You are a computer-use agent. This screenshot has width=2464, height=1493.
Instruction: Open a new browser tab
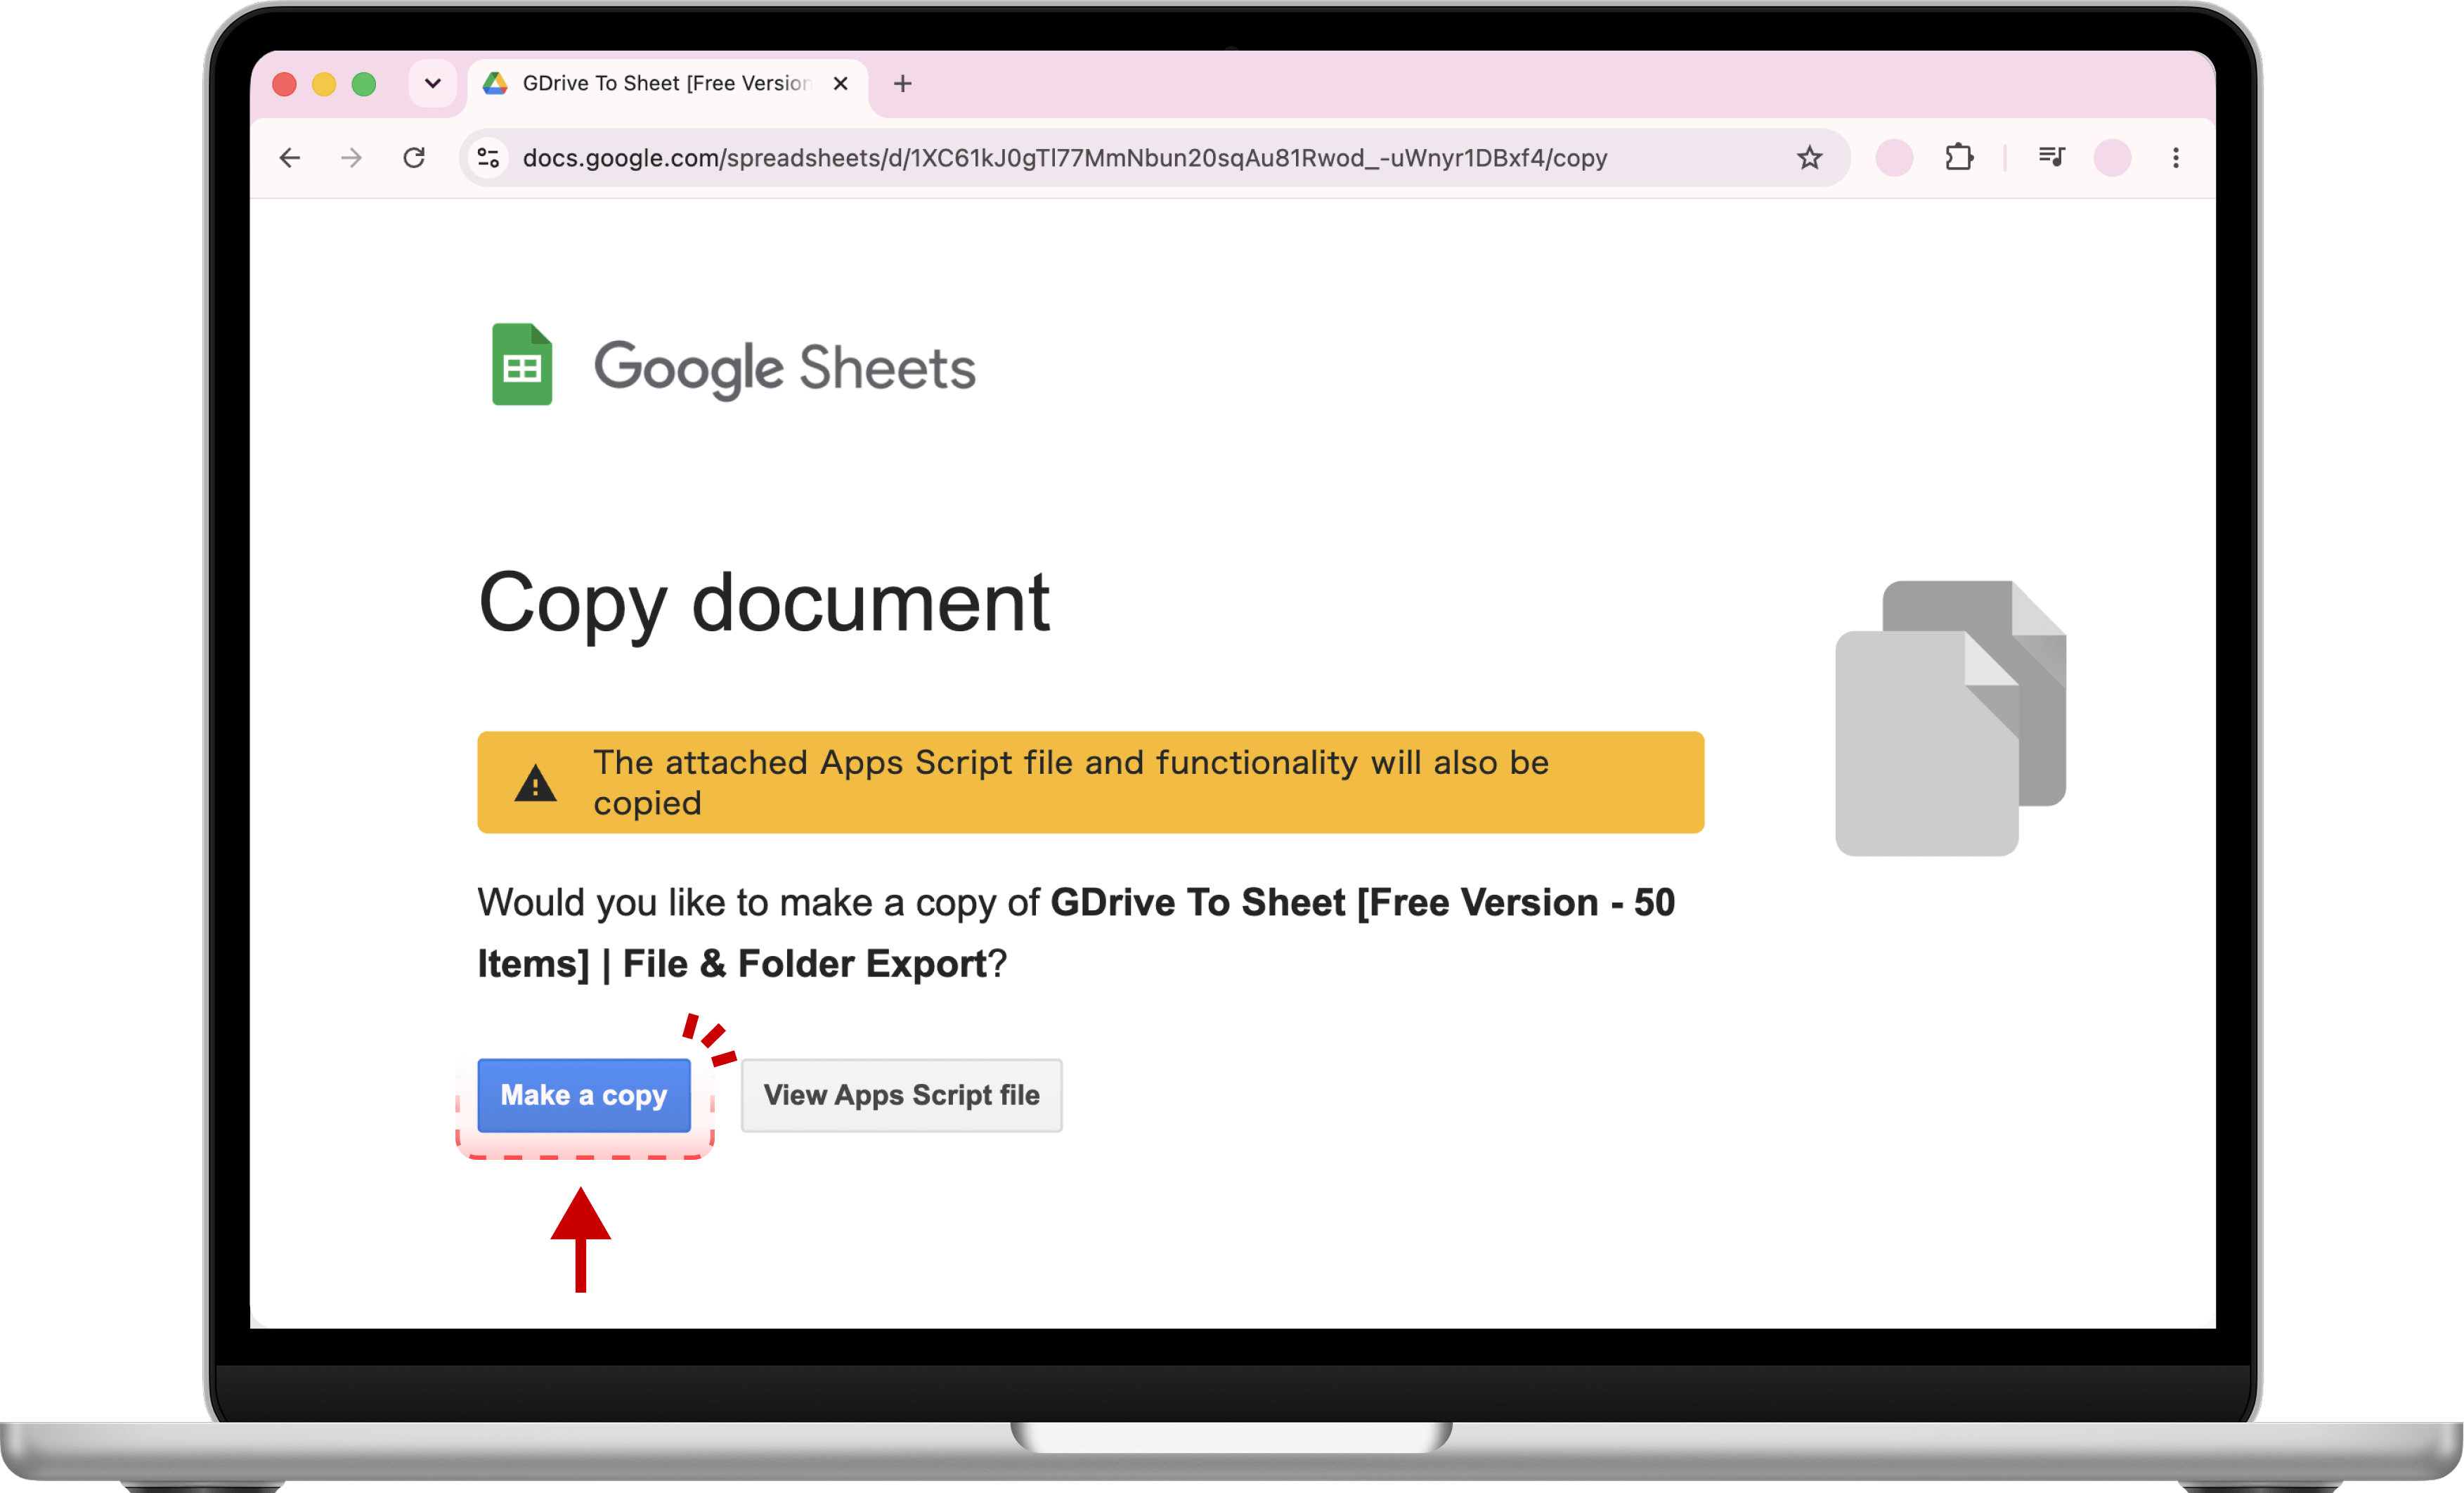tap(903, 84)
